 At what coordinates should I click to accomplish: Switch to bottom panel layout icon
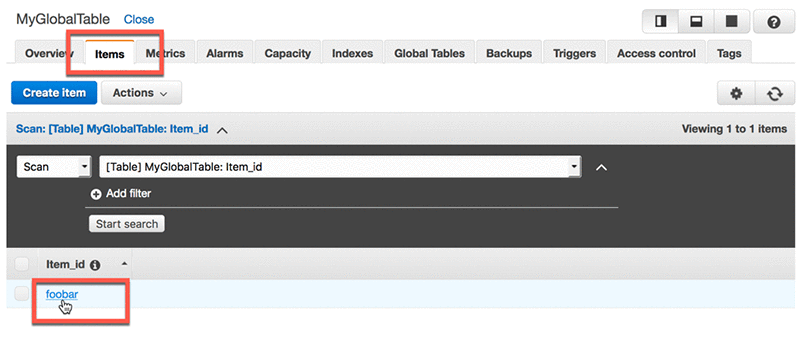pyautogui.click(x=696, y=21)
